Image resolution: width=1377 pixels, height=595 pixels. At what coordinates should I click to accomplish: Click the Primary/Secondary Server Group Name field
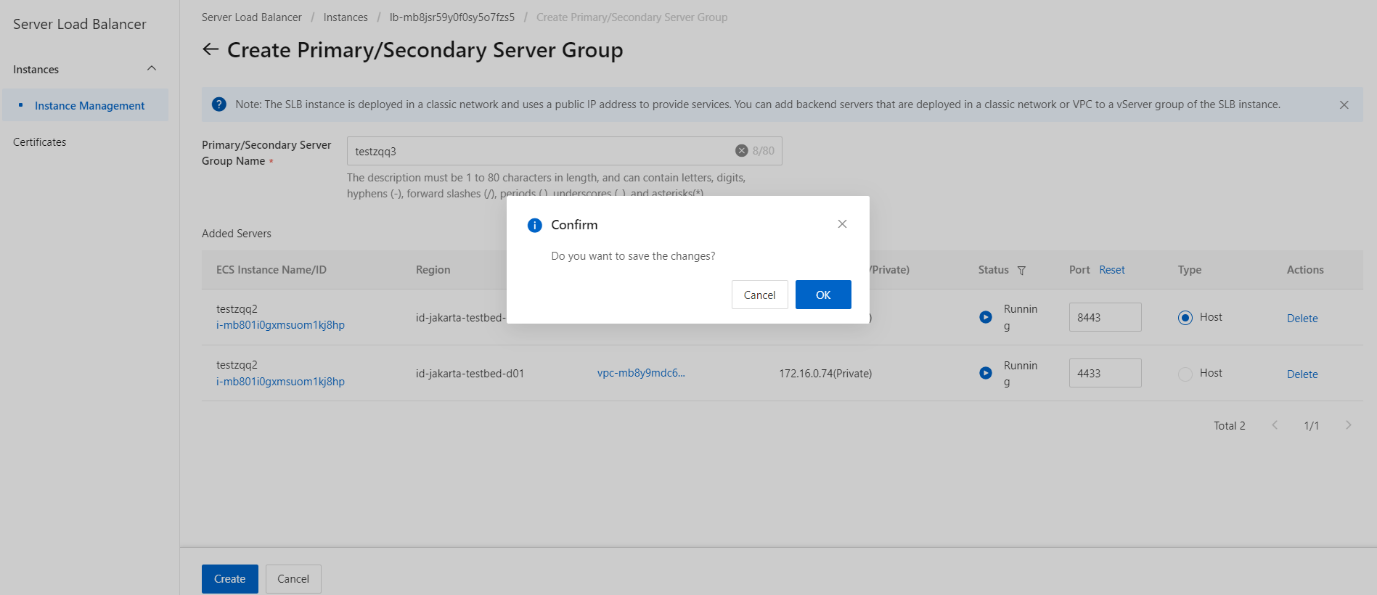(565, 151)
